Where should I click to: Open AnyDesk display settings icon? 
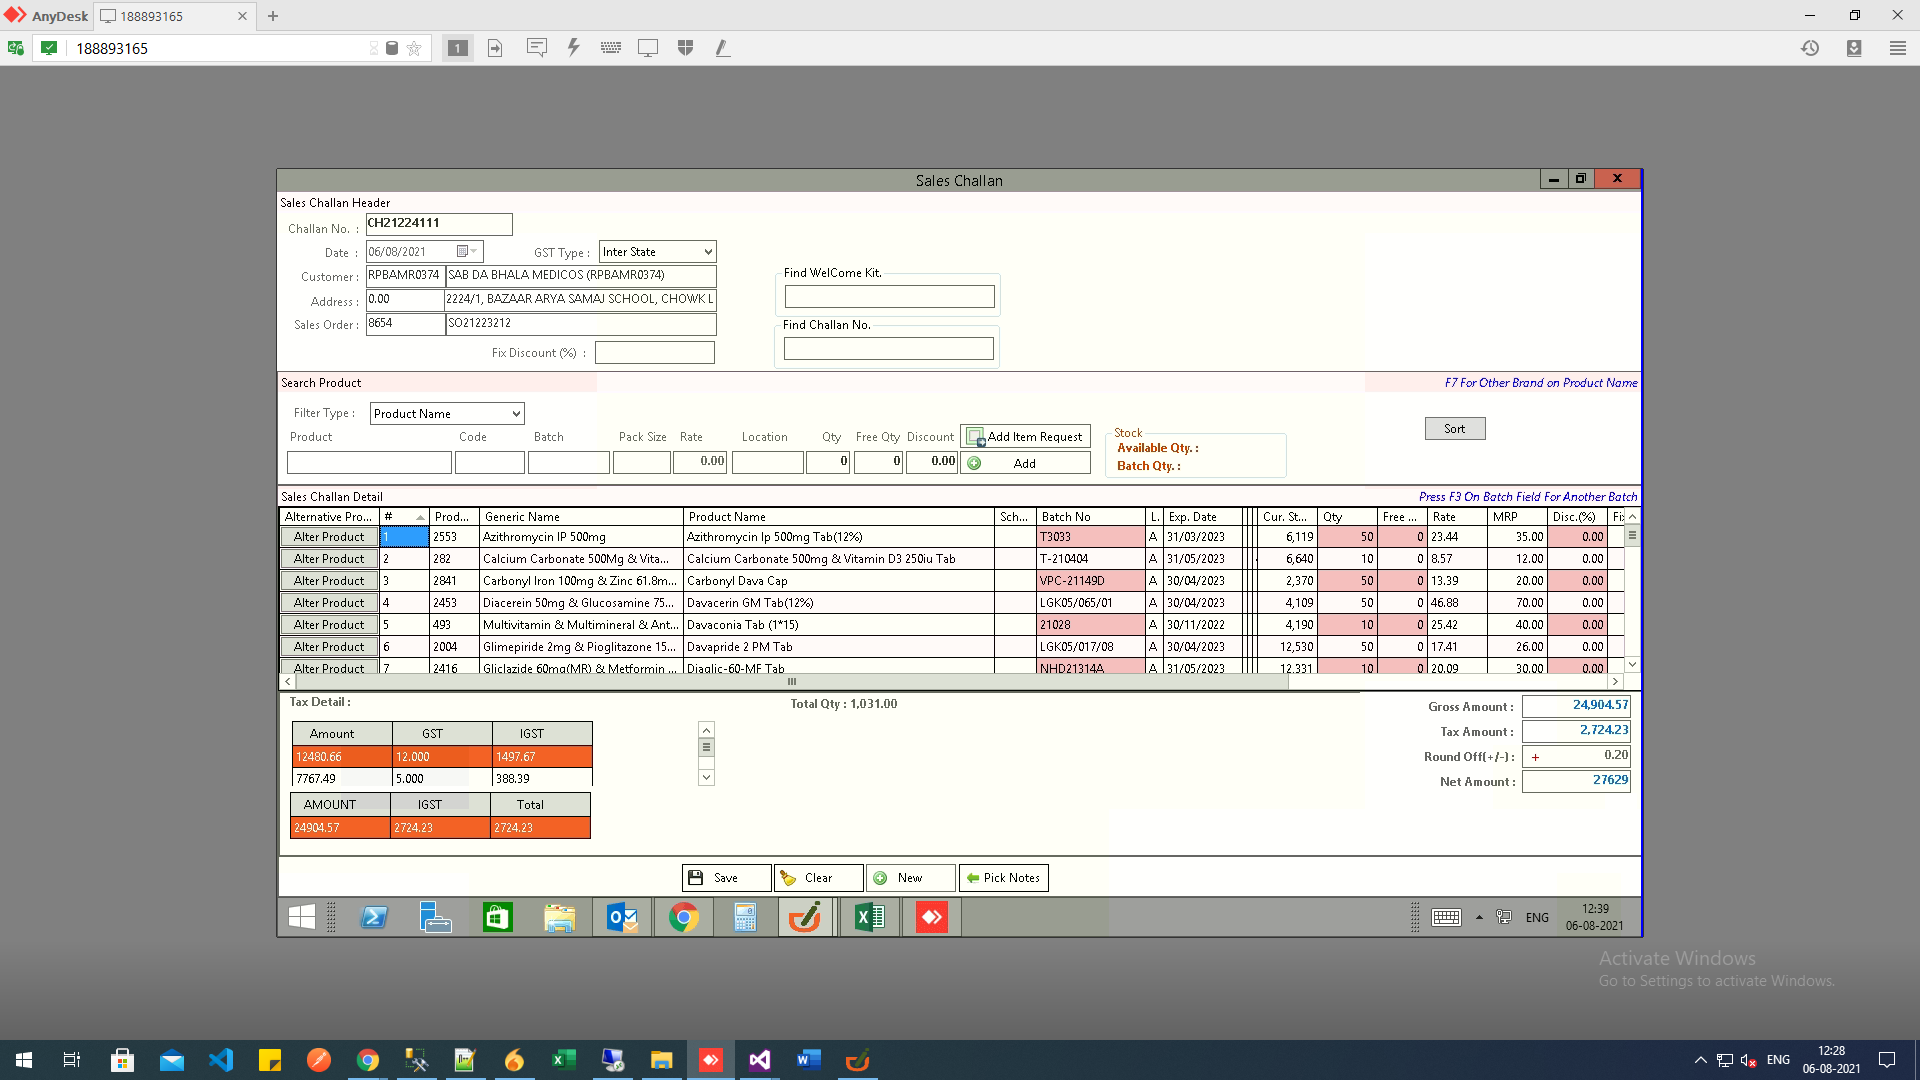click(x=648, y=48)
